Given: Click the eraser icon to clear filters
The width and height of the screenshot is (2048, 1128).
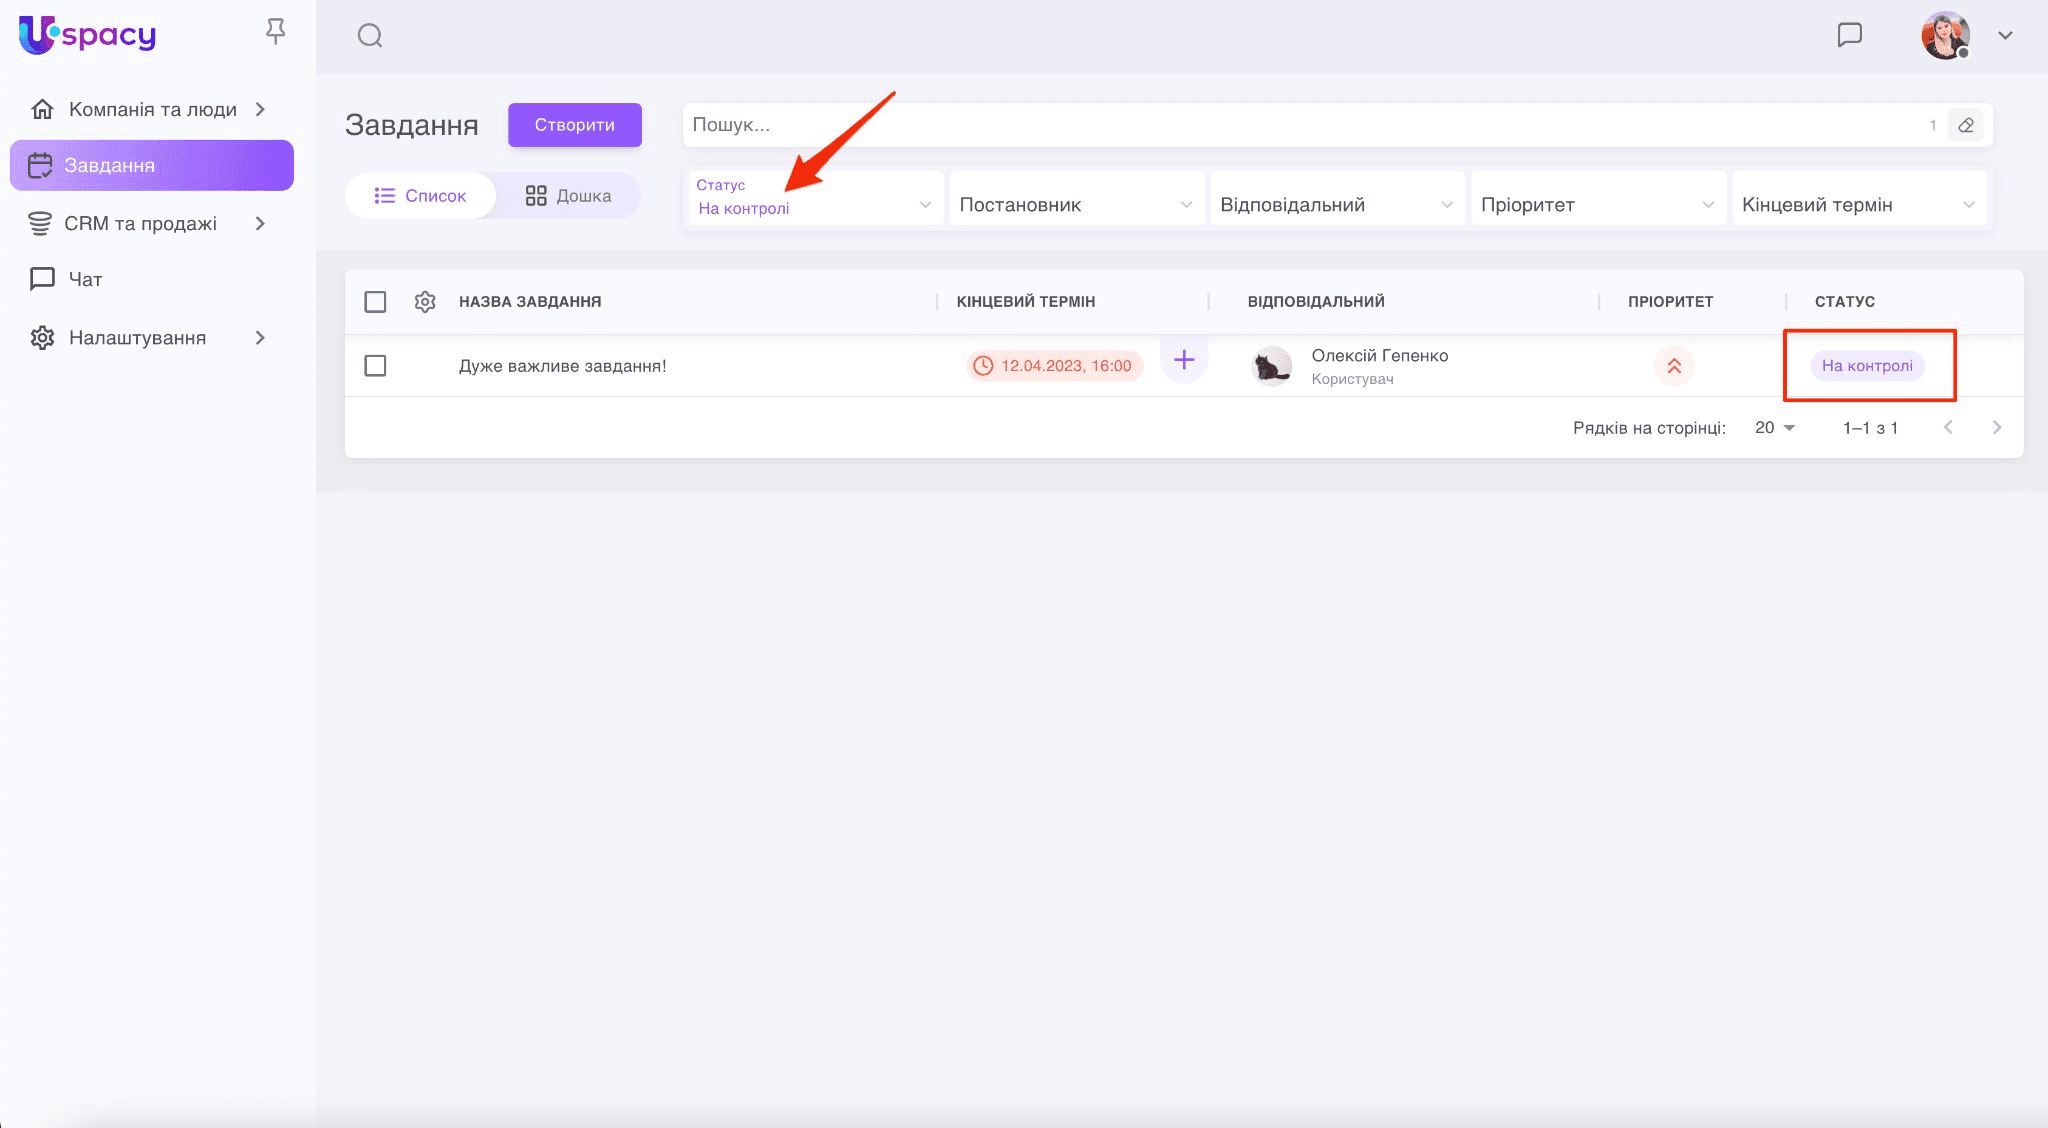Looking at the screenshot, I should (x=1965, y=126).
